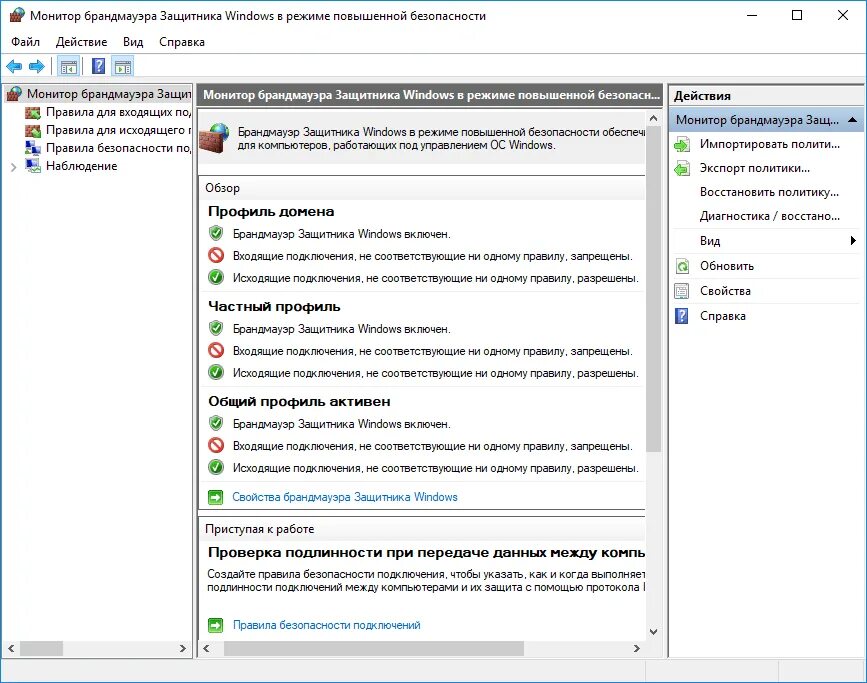Click the red blocked icon under Частный профиль
Image resolution: width=867 pixels, height=683 pixels.
tap(216, 350)
